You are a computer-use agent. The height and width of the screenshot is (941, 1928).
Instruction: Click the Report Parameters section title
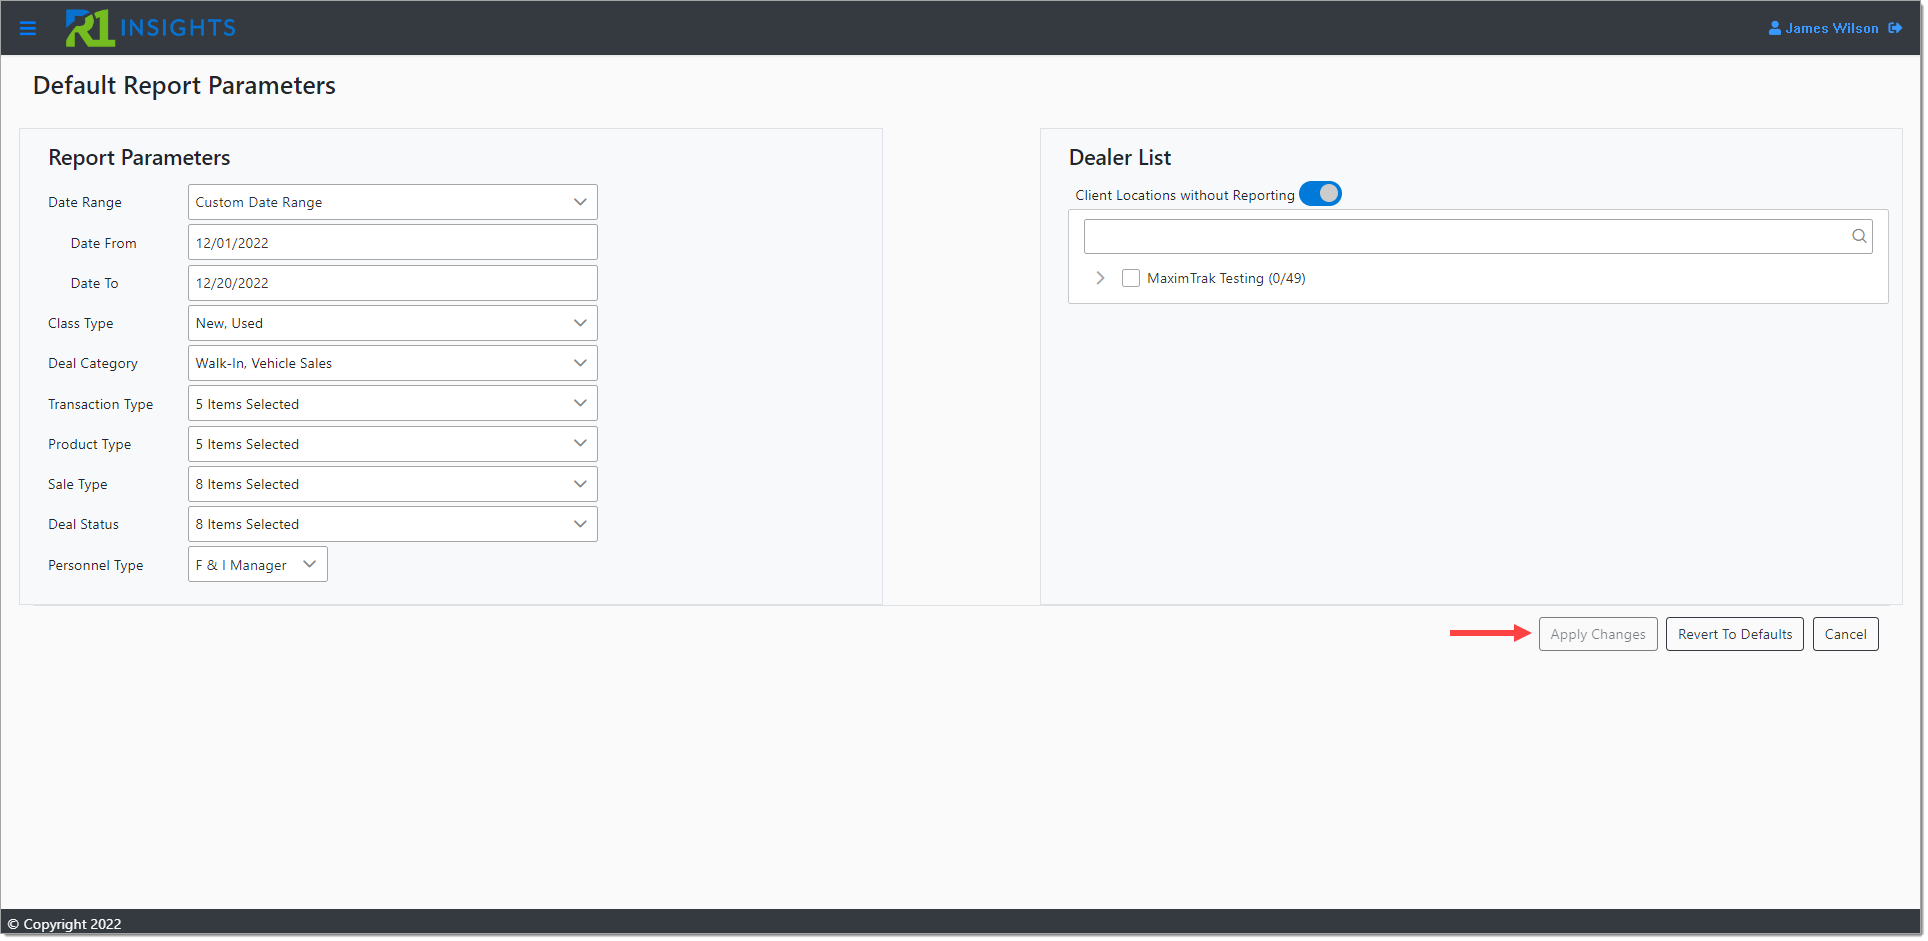click(x=139, y=158)
